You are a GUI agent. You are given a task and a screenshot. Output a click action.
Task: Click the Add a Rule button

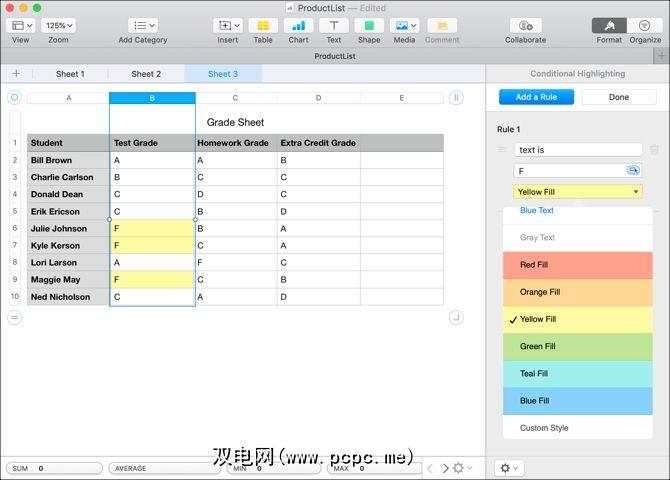(536, 97)
